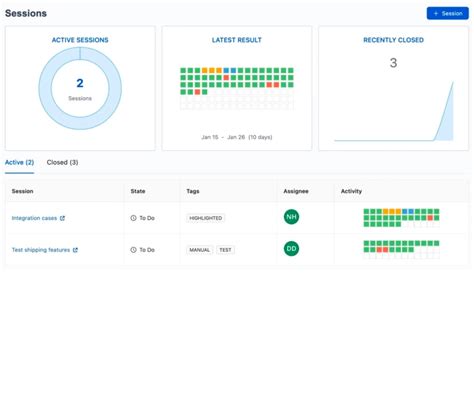Open the Test shipping features session link
474x397 pixels.
click(x=41, y=250)
